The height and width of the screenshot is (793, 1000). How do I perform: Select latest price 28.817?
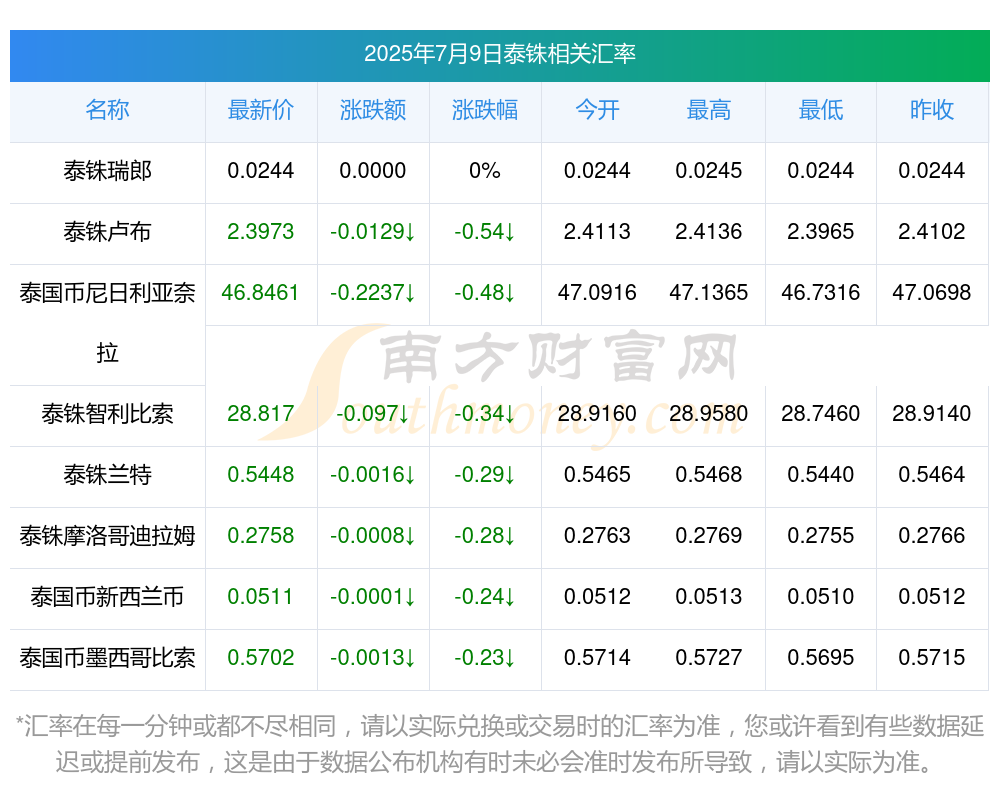pyautogui.click(x=260, y=413)
